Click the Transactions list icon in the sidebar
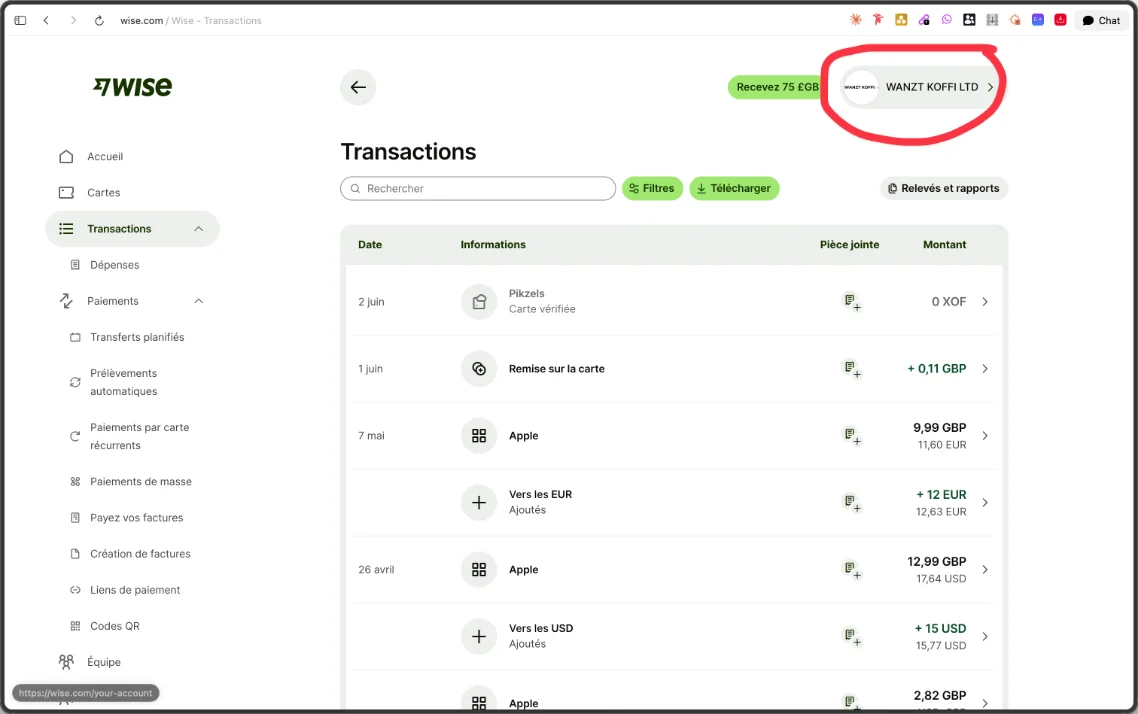The width and height of the screenshot is (1138, 714). (x=66, y=229)
